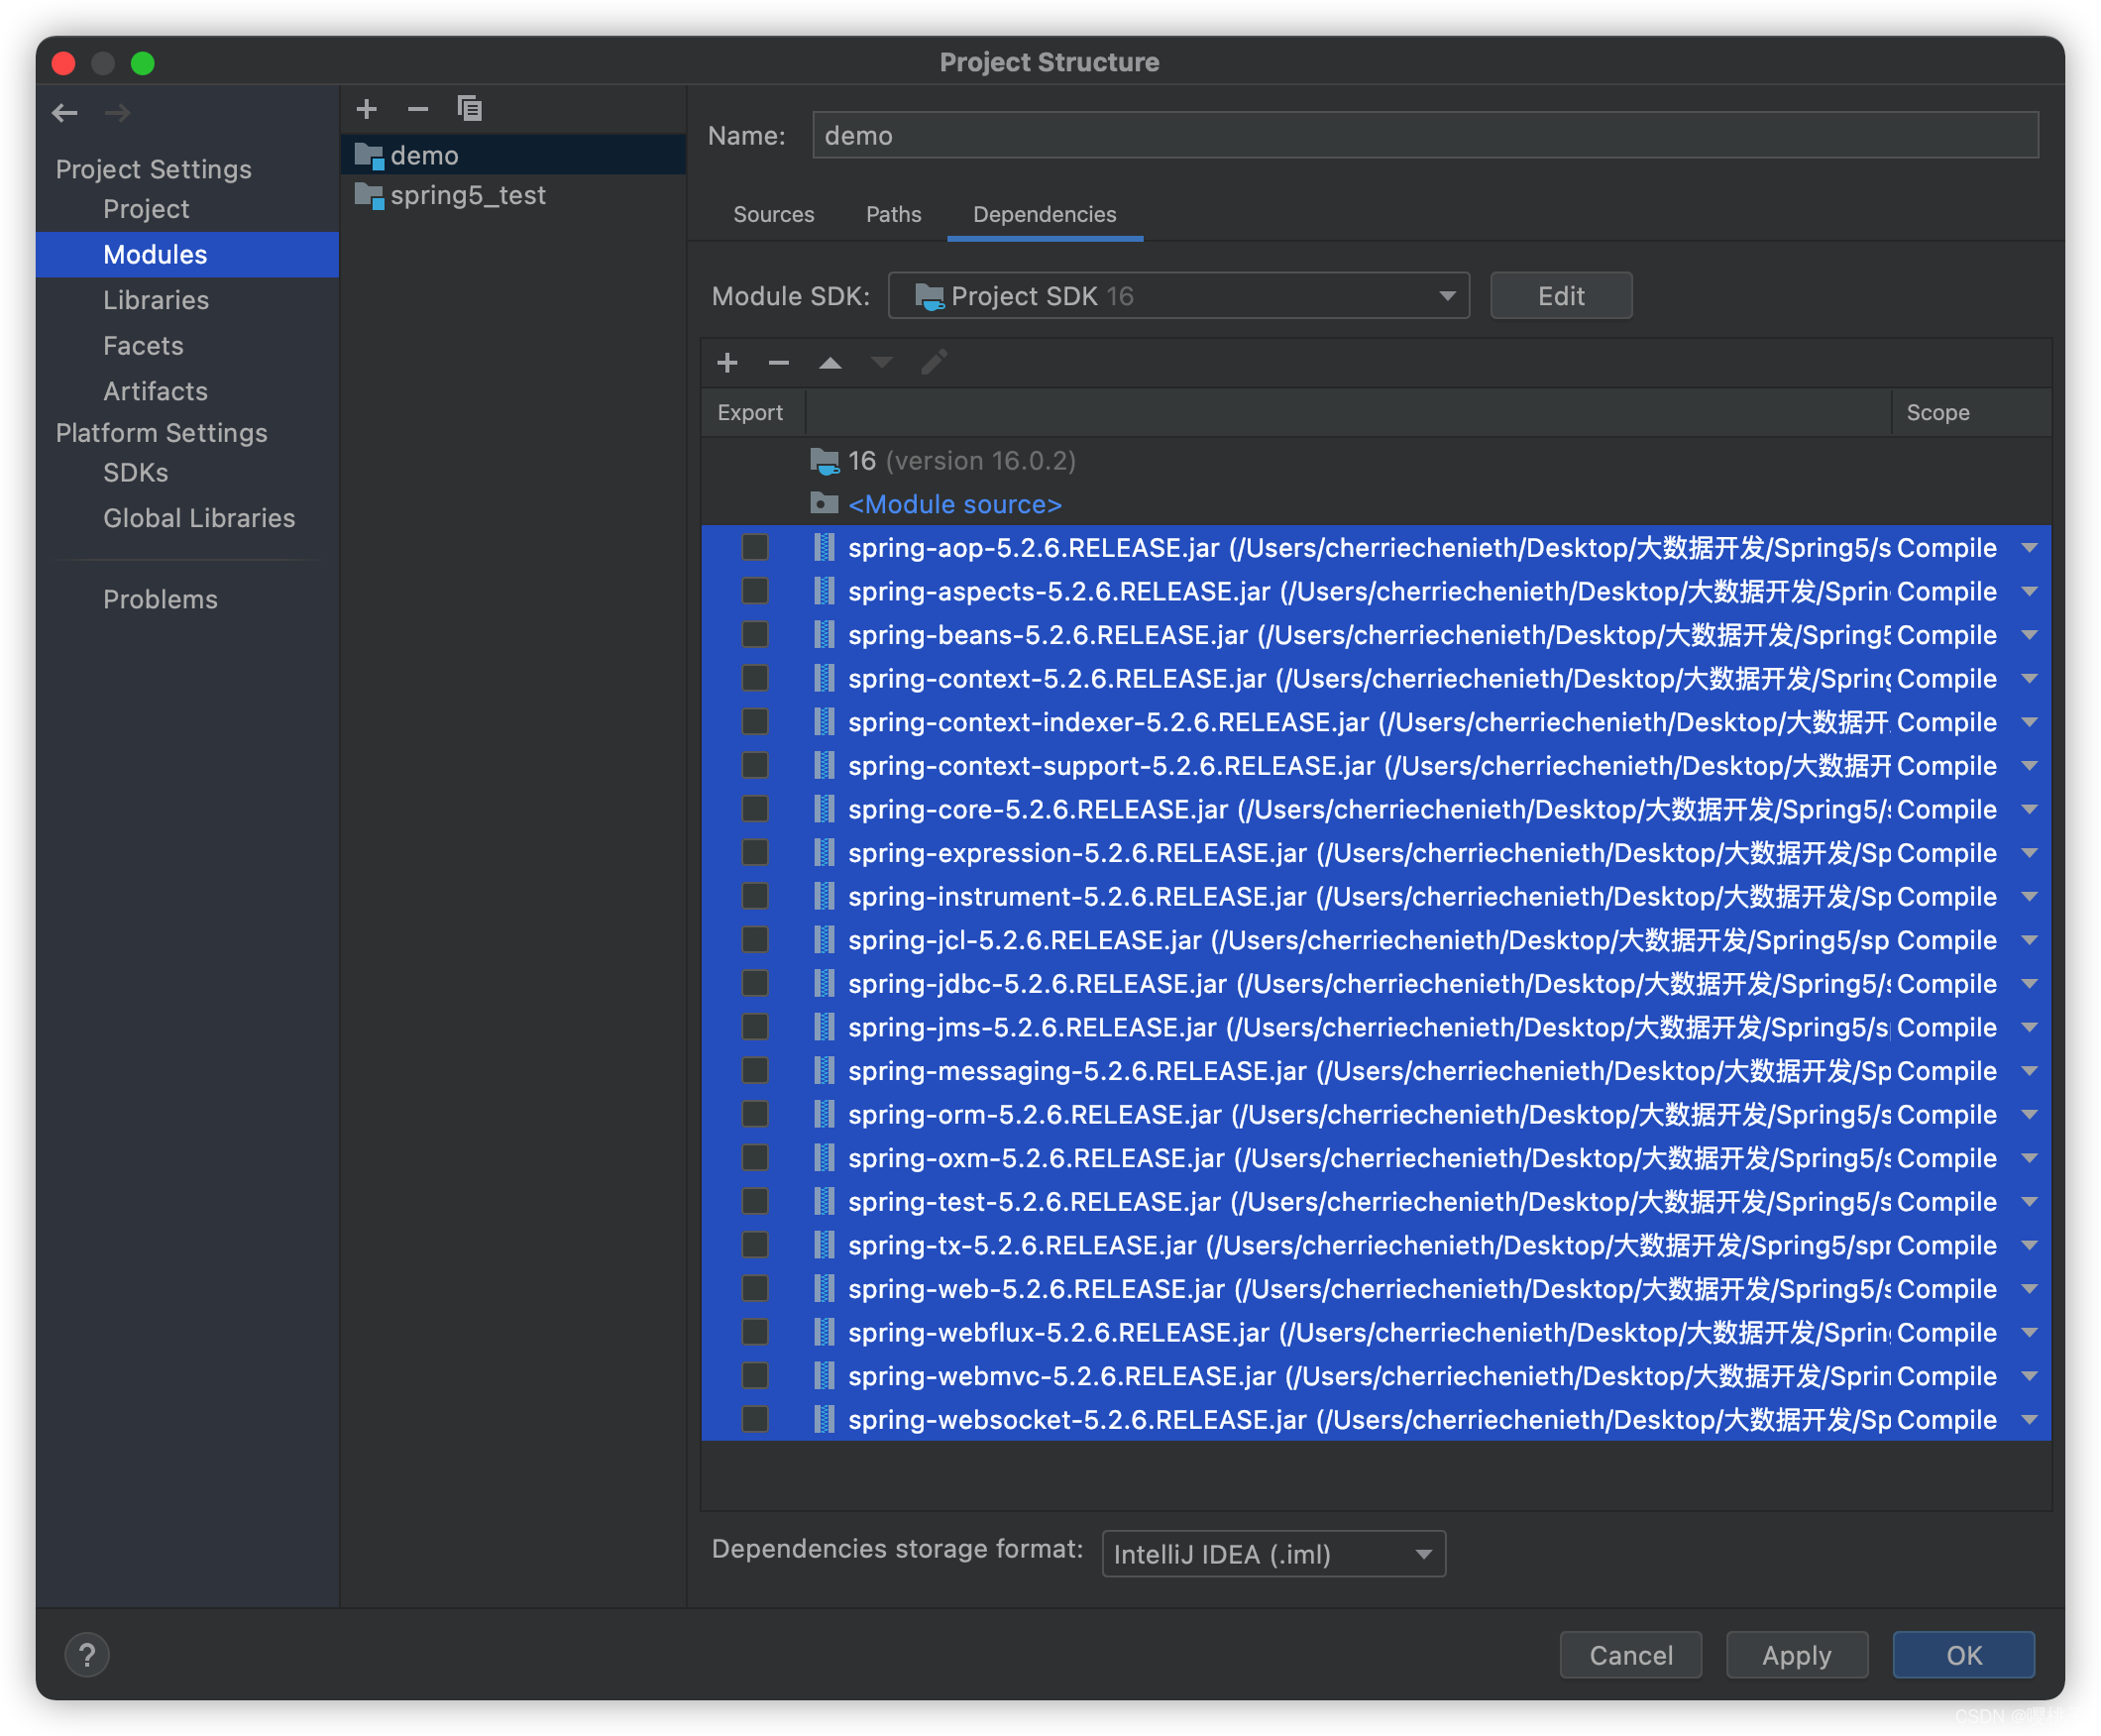Image resolution: width=2101 pixels, height=1736 pixels.
Task: Click the Apply button
Action: point(1796,1655)
